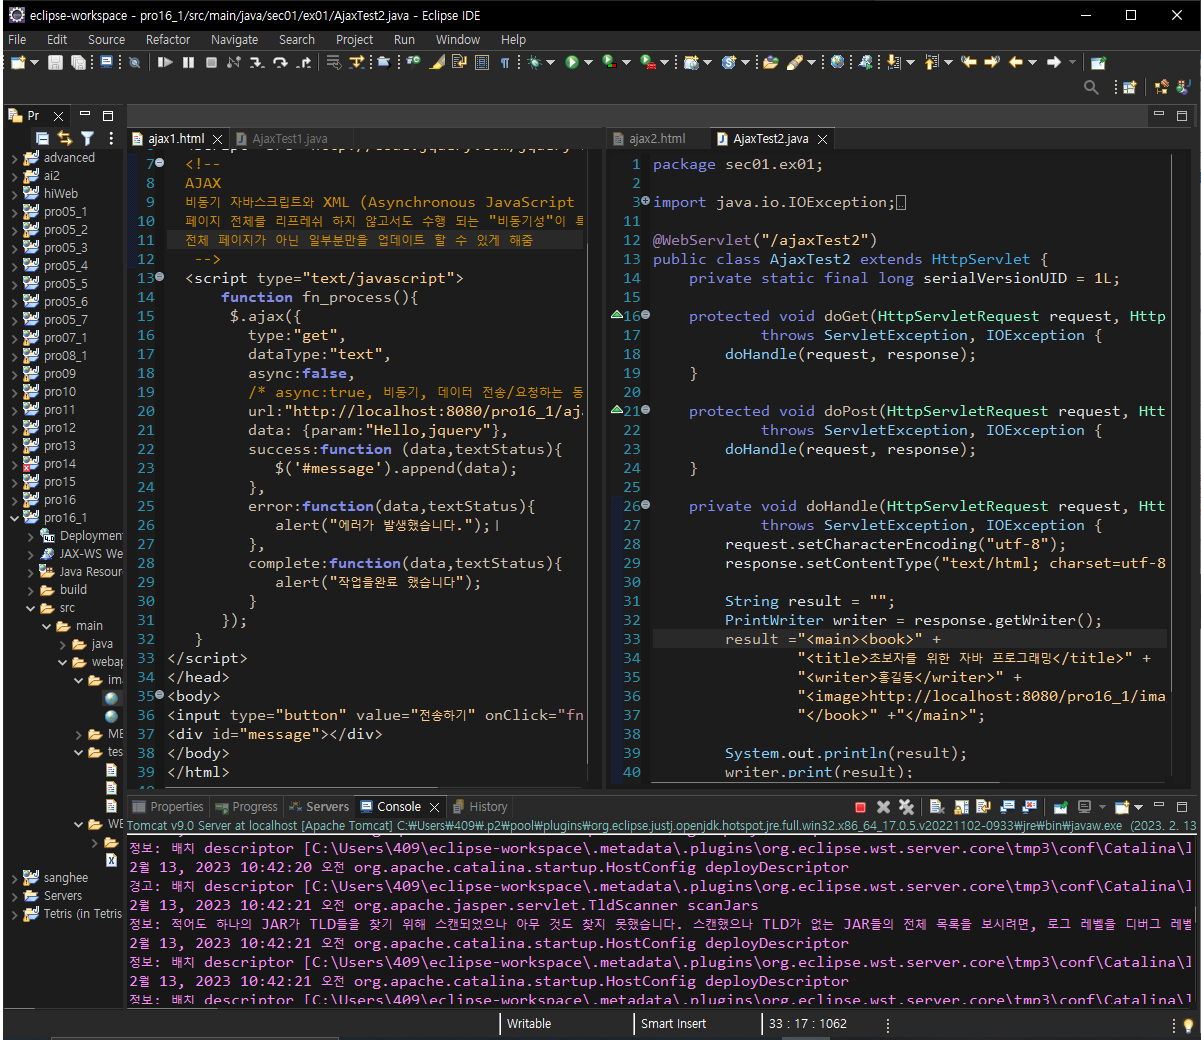Open the History view tab
This screenshot has height=1040, width=1201.
coord(480,807)
